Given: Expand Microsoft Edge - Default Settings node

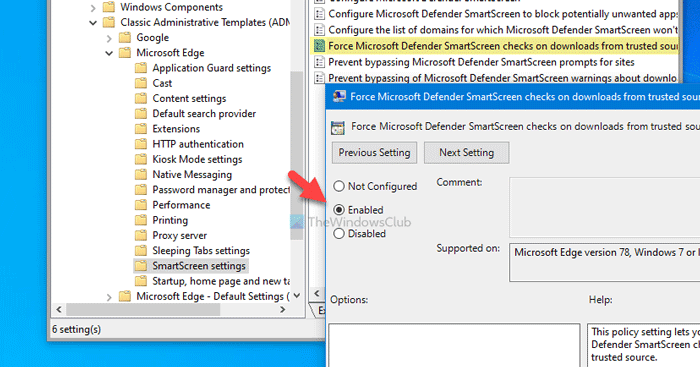Looking at the screenshot, I should click(x=109, y=296).
